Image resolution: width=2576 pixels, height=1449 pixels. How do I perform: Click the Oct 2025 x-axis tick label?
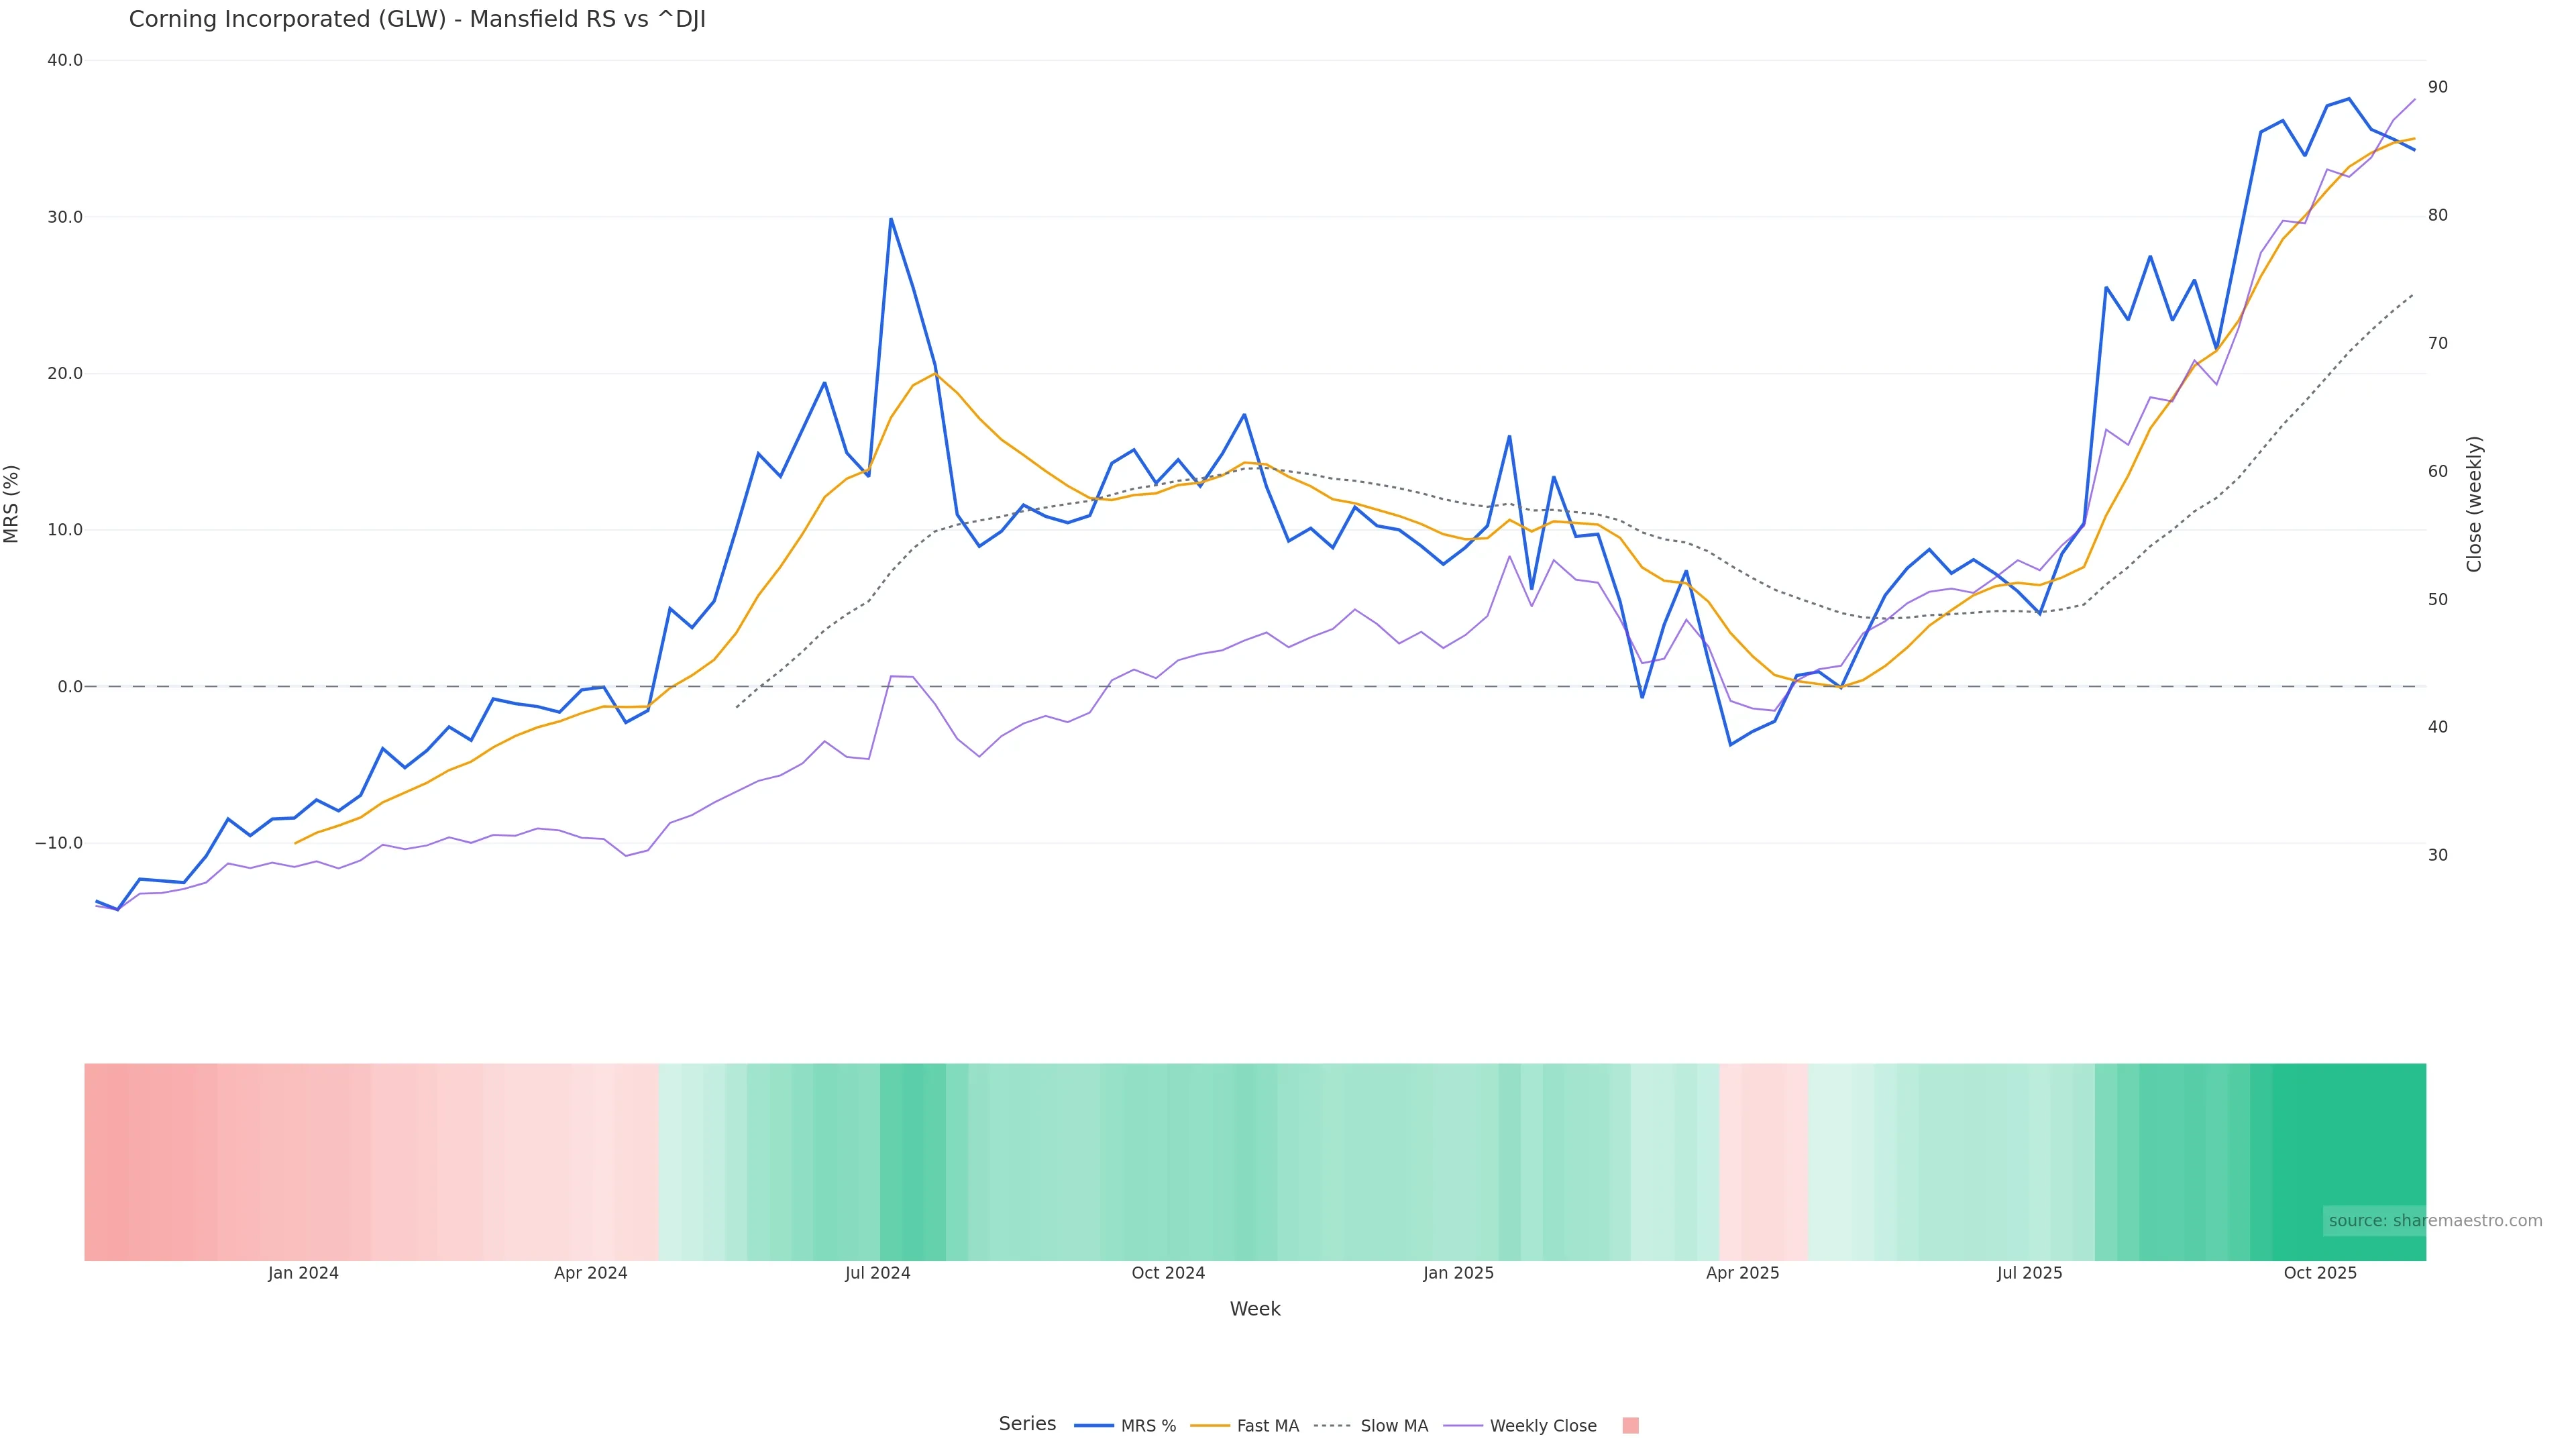tap(2320, 1273)
